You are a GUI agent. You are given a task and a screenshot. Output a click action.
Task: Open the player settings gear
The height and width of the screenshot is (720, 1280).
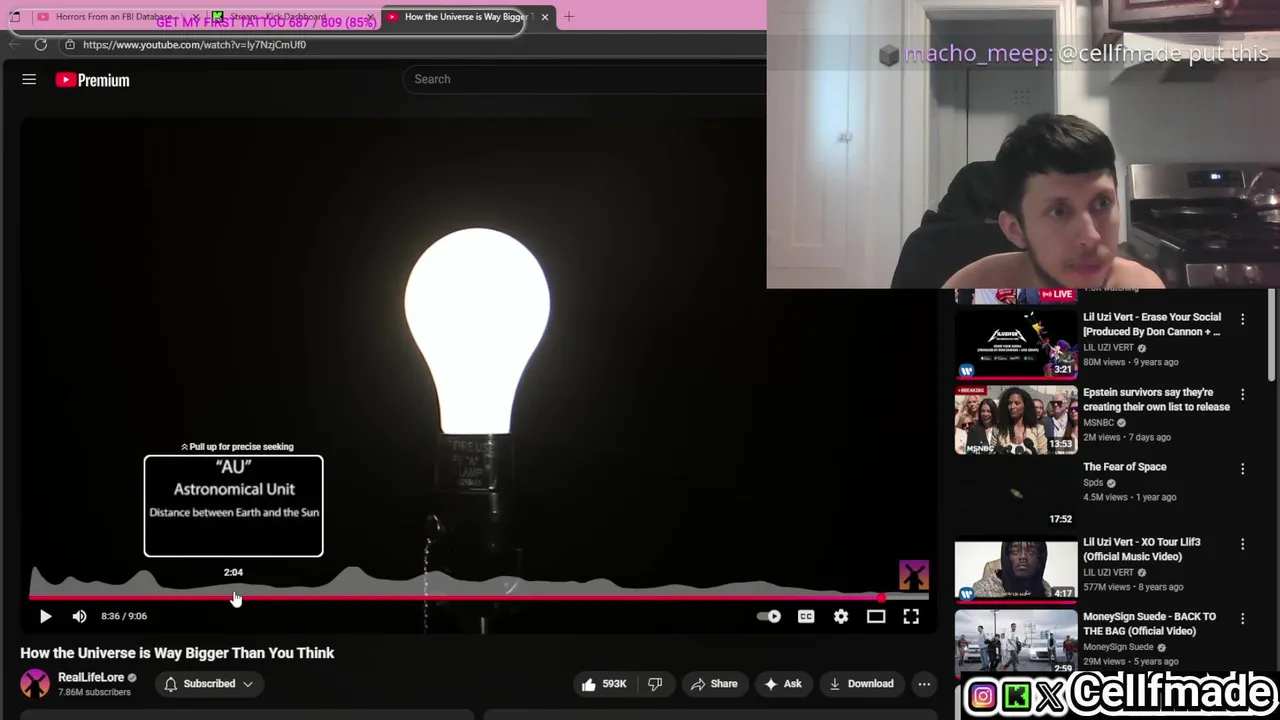(x=841, y=617)
